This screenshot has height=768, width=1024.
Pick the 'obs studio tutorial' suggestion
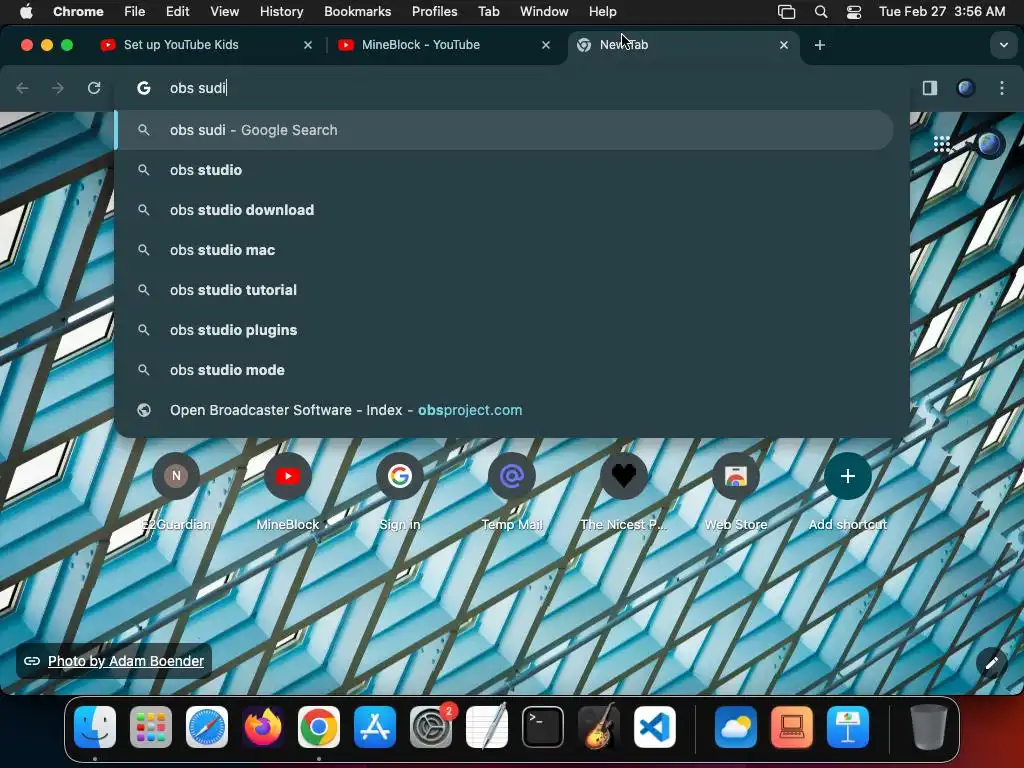504,290
